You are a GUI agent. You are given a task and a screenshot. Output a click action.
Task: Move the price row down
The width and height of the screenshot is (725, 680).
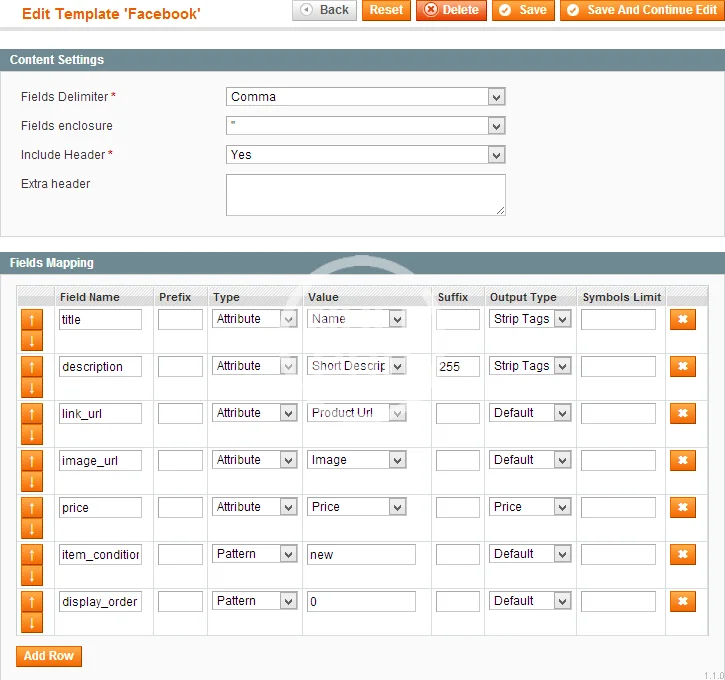tap(31, 528)
